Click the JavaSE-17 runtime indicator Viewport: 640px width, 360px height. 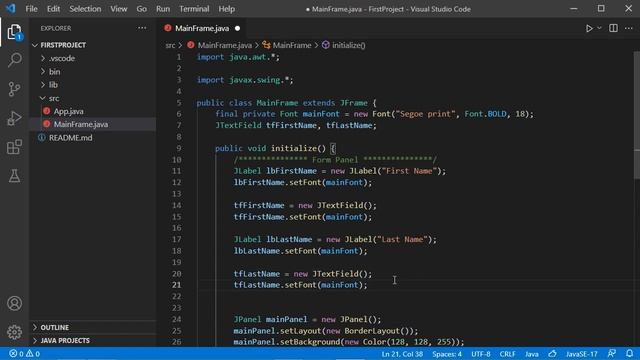click(x=581, y=354)
